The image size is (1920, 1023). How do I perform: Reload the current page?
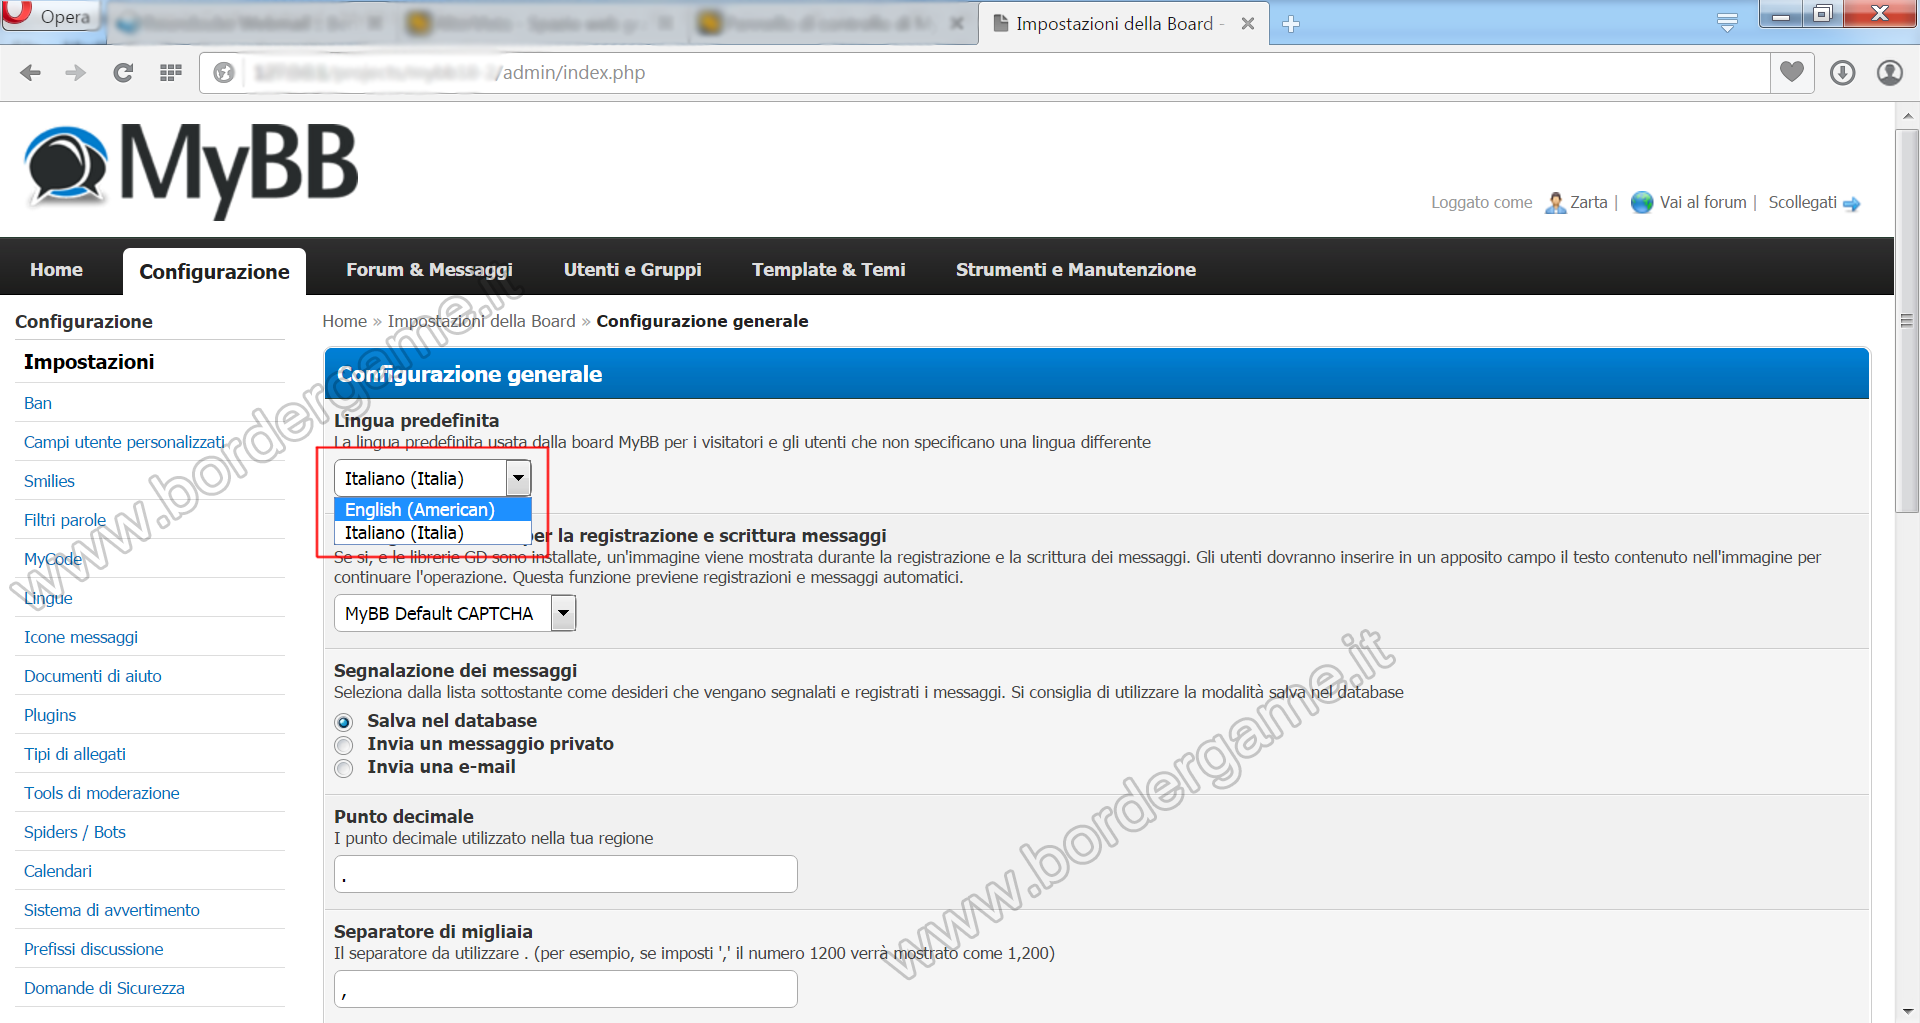pos(123,72)
